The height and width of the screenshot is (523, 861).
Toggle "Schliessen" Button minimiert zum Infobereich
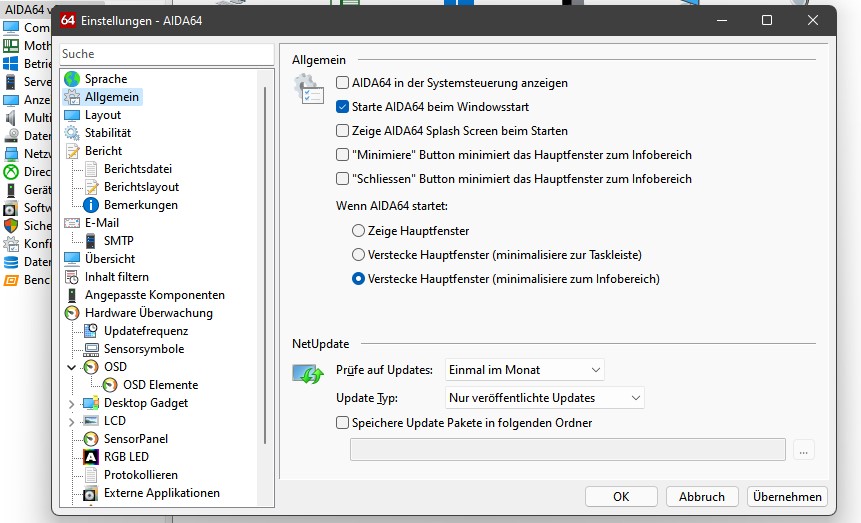(342, 179)
